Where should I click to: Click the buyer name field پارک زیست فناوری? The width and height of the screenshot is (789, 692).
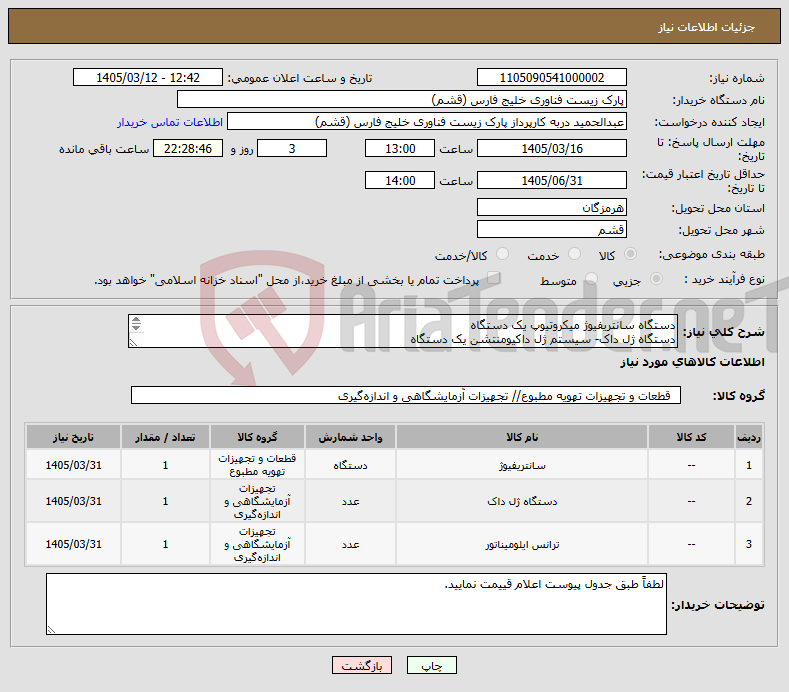[x=402, y=100]
